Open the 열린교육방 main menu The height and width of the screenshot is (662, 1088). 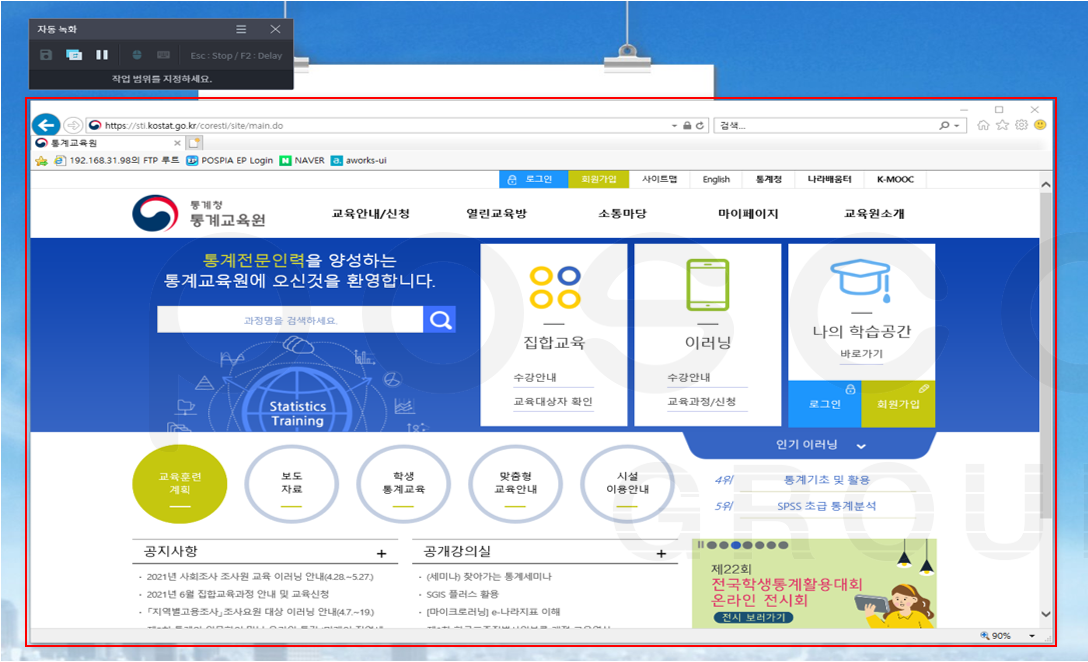tap(496, 214)
